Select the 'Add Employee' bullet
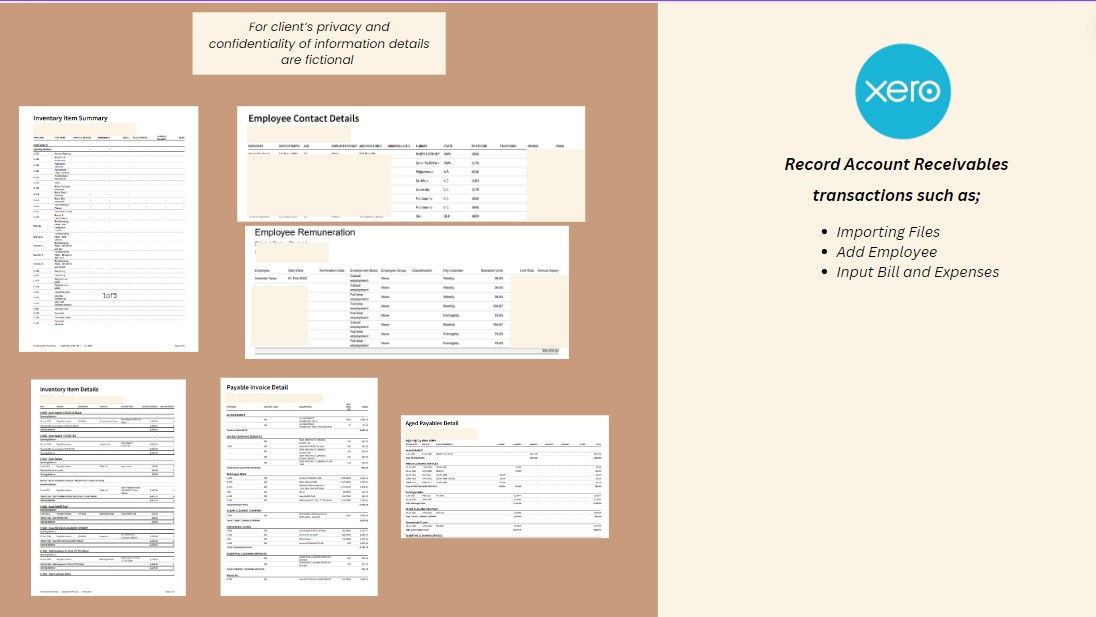This screenshot has height=617, width=1096. point(886,252)
